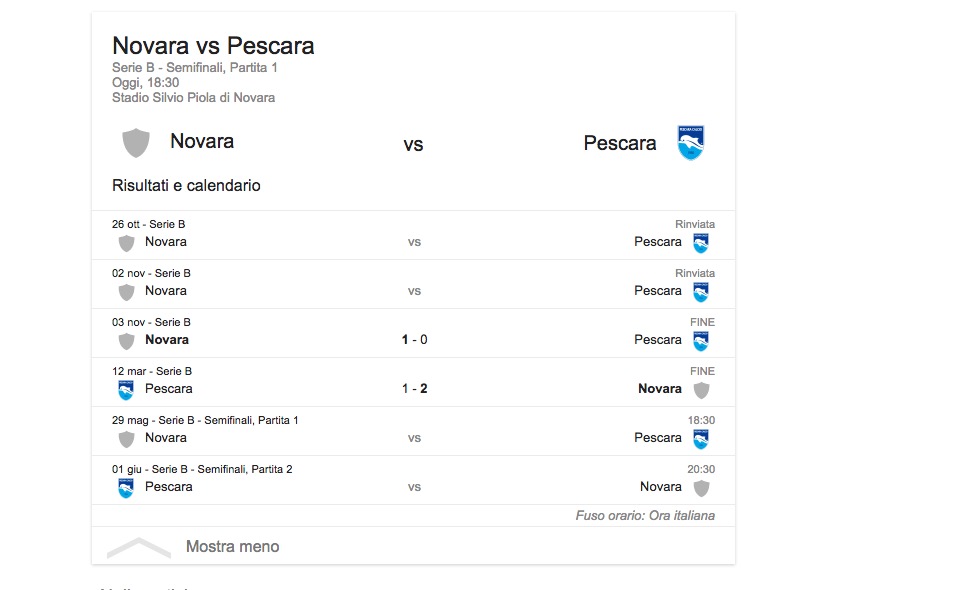Click Novara shield in 12 mar match row
Image resolution: width=960 pixels, height=590 pixels.
point(701,390)
